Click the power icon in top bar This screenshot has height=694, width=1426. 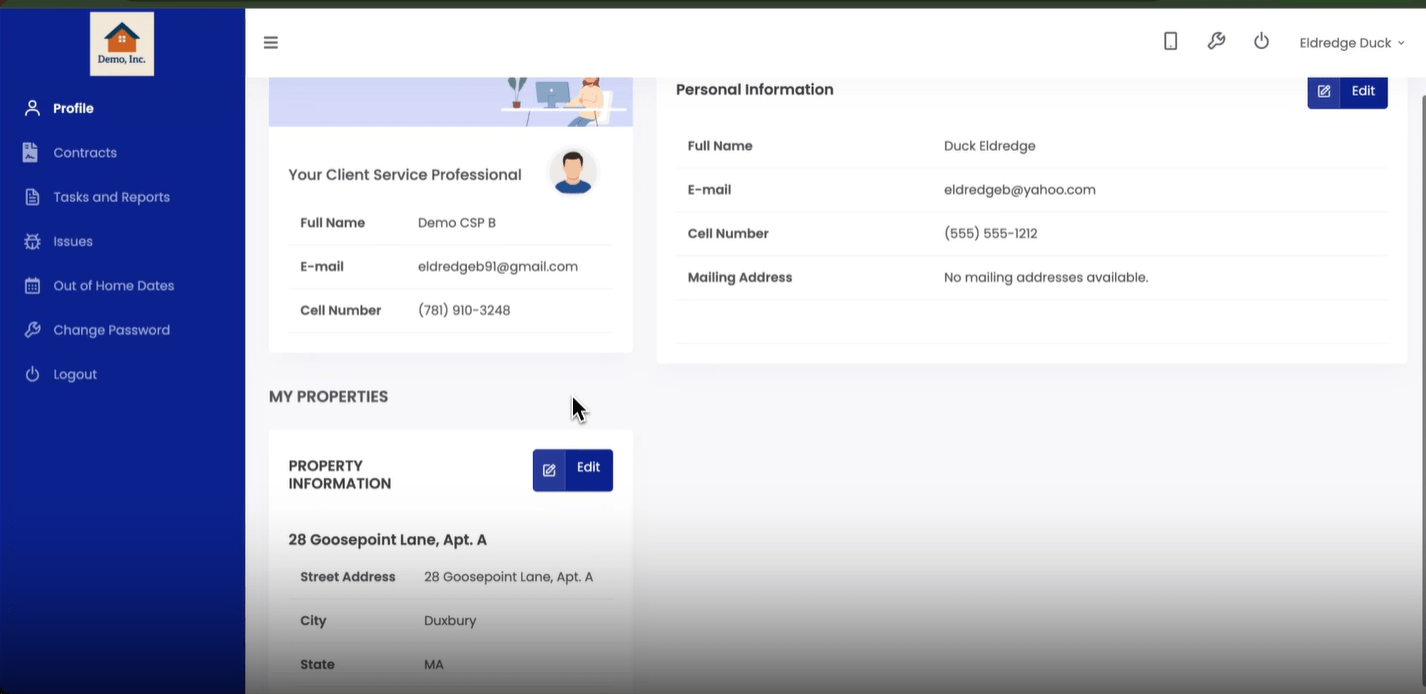click(1261, 42)
